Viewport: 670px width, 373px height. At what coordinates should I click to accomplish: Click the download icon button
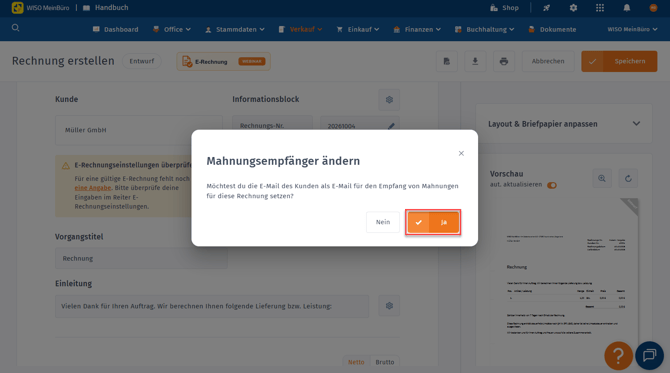pyautogui.click(x=475, y=62)
